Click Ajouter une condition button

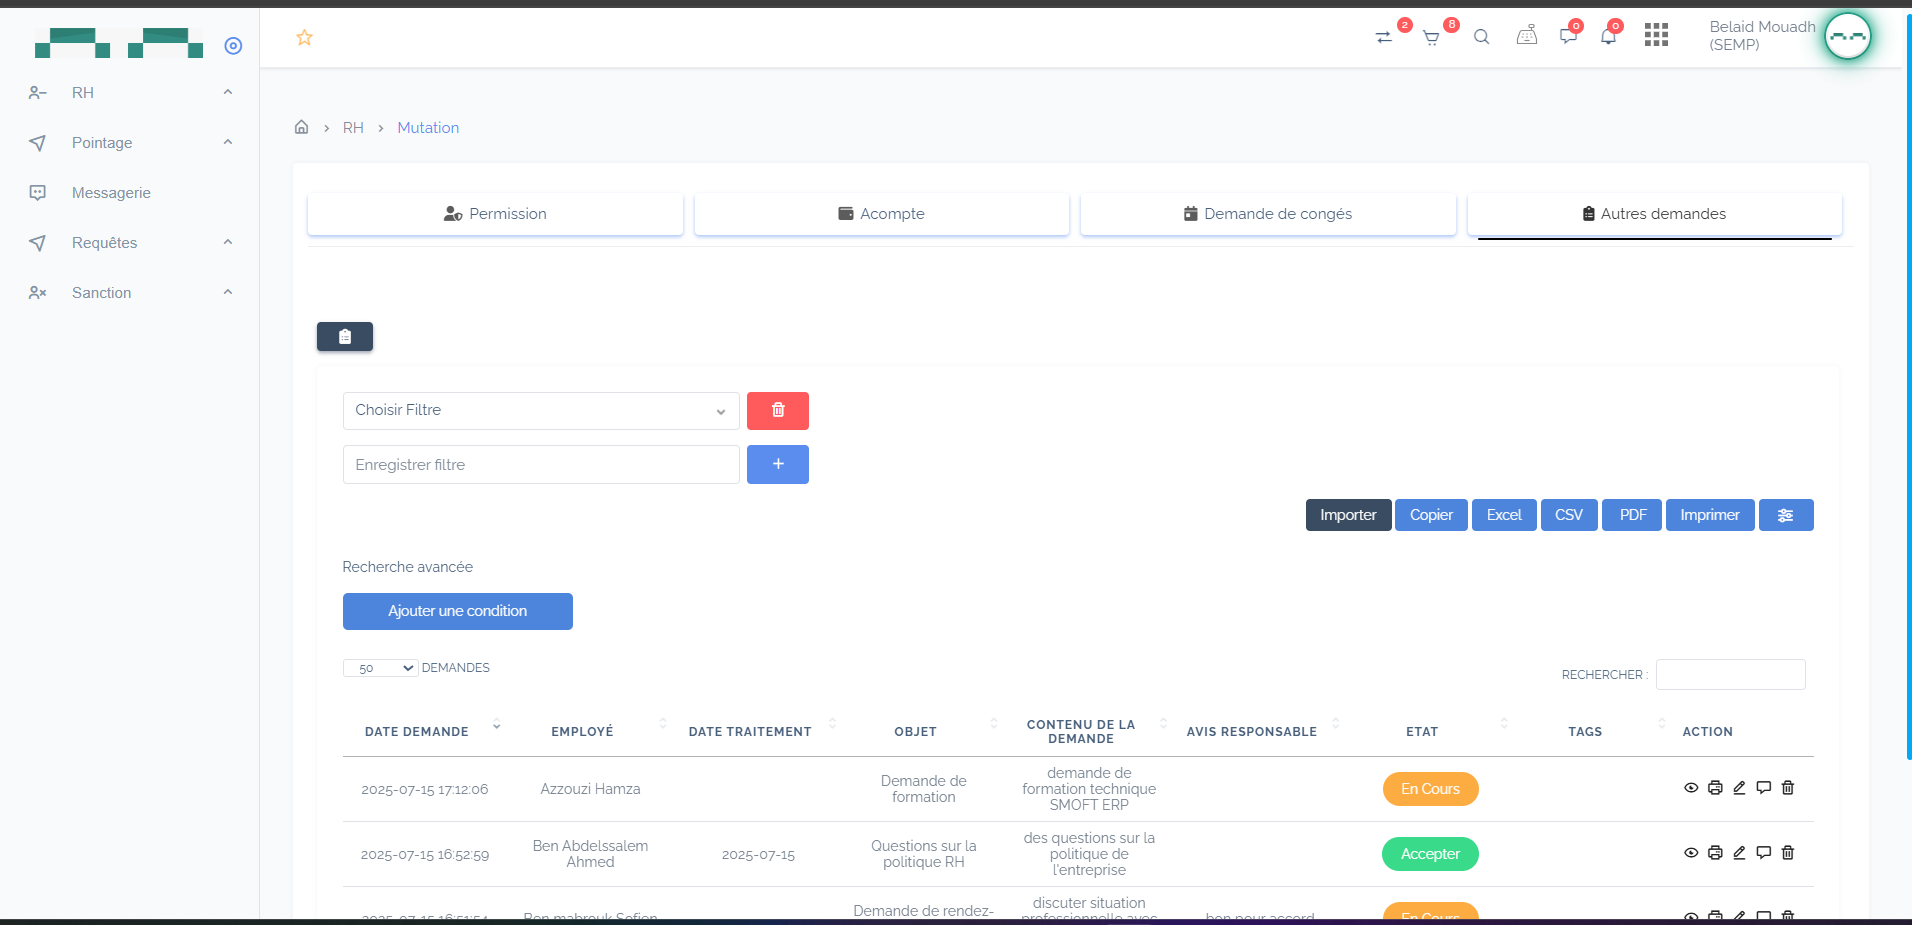pyautogui.click(x=458, y=611)
